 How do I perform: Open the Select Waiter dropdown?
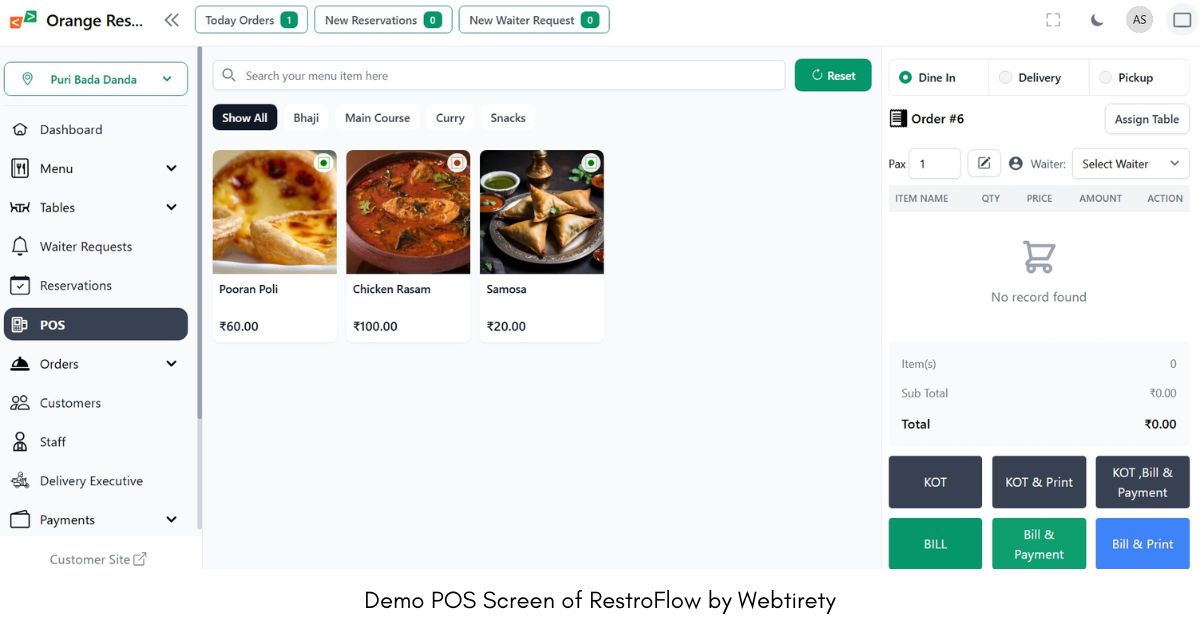[1130, 164]
